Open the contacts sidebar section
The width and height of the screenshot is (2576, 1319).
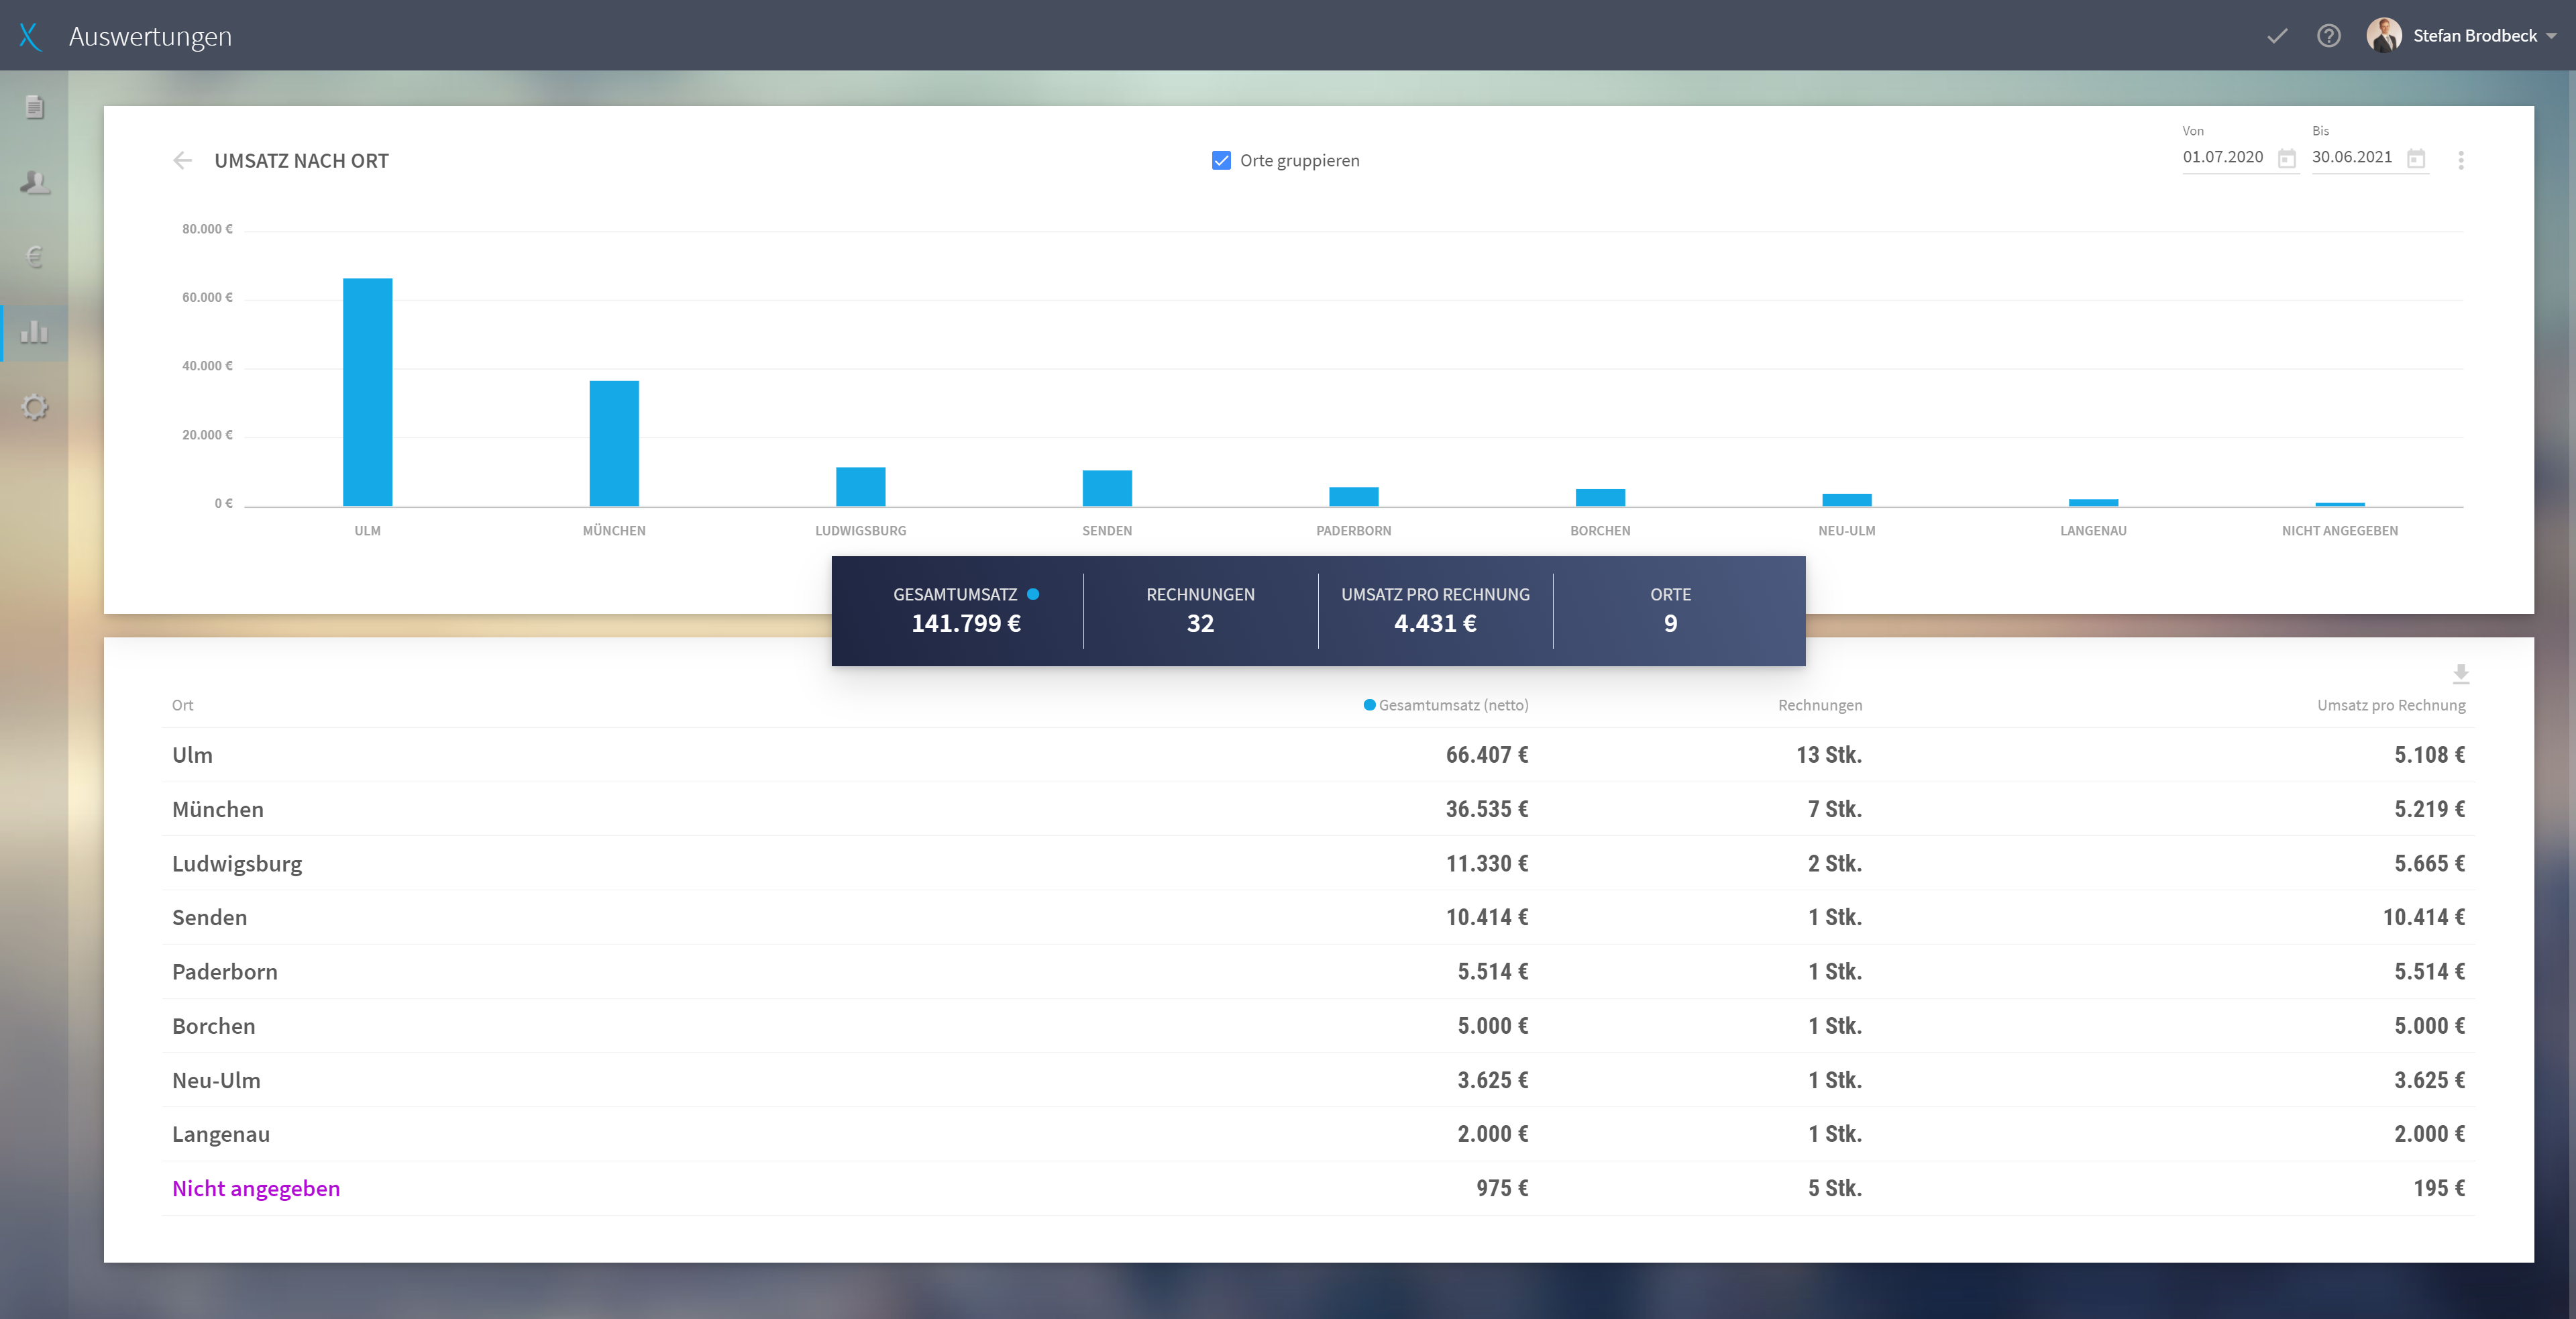34,182
